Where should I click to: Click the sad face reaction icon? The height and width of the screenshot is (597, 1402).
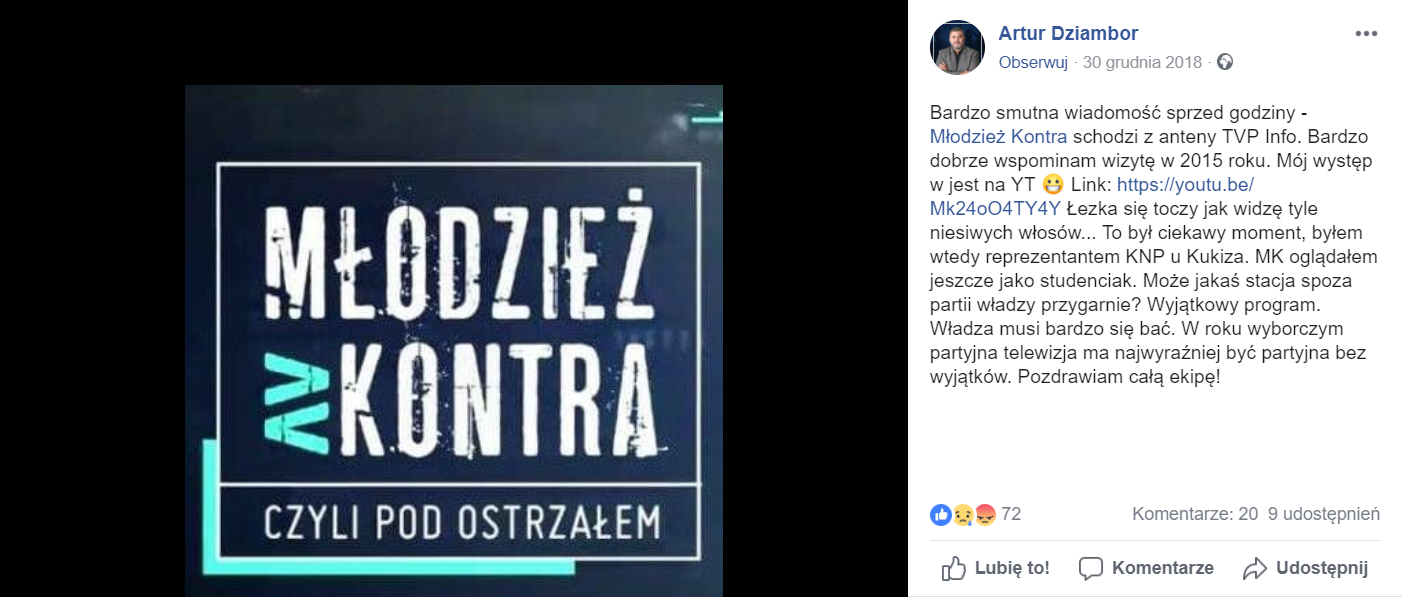point(962,514)
